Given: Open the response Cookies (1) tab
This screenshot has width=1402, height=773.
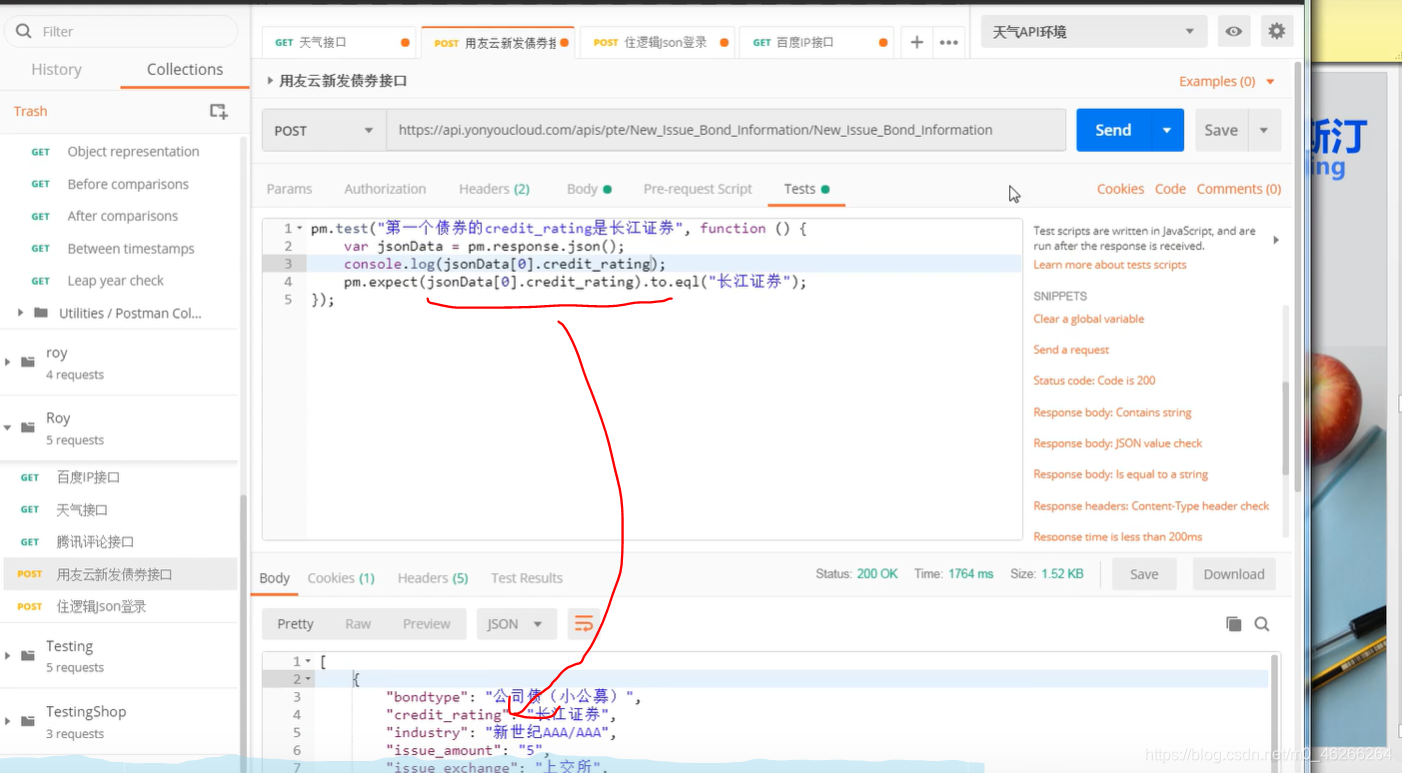Looking at the screenshot, I should [341, 578].
